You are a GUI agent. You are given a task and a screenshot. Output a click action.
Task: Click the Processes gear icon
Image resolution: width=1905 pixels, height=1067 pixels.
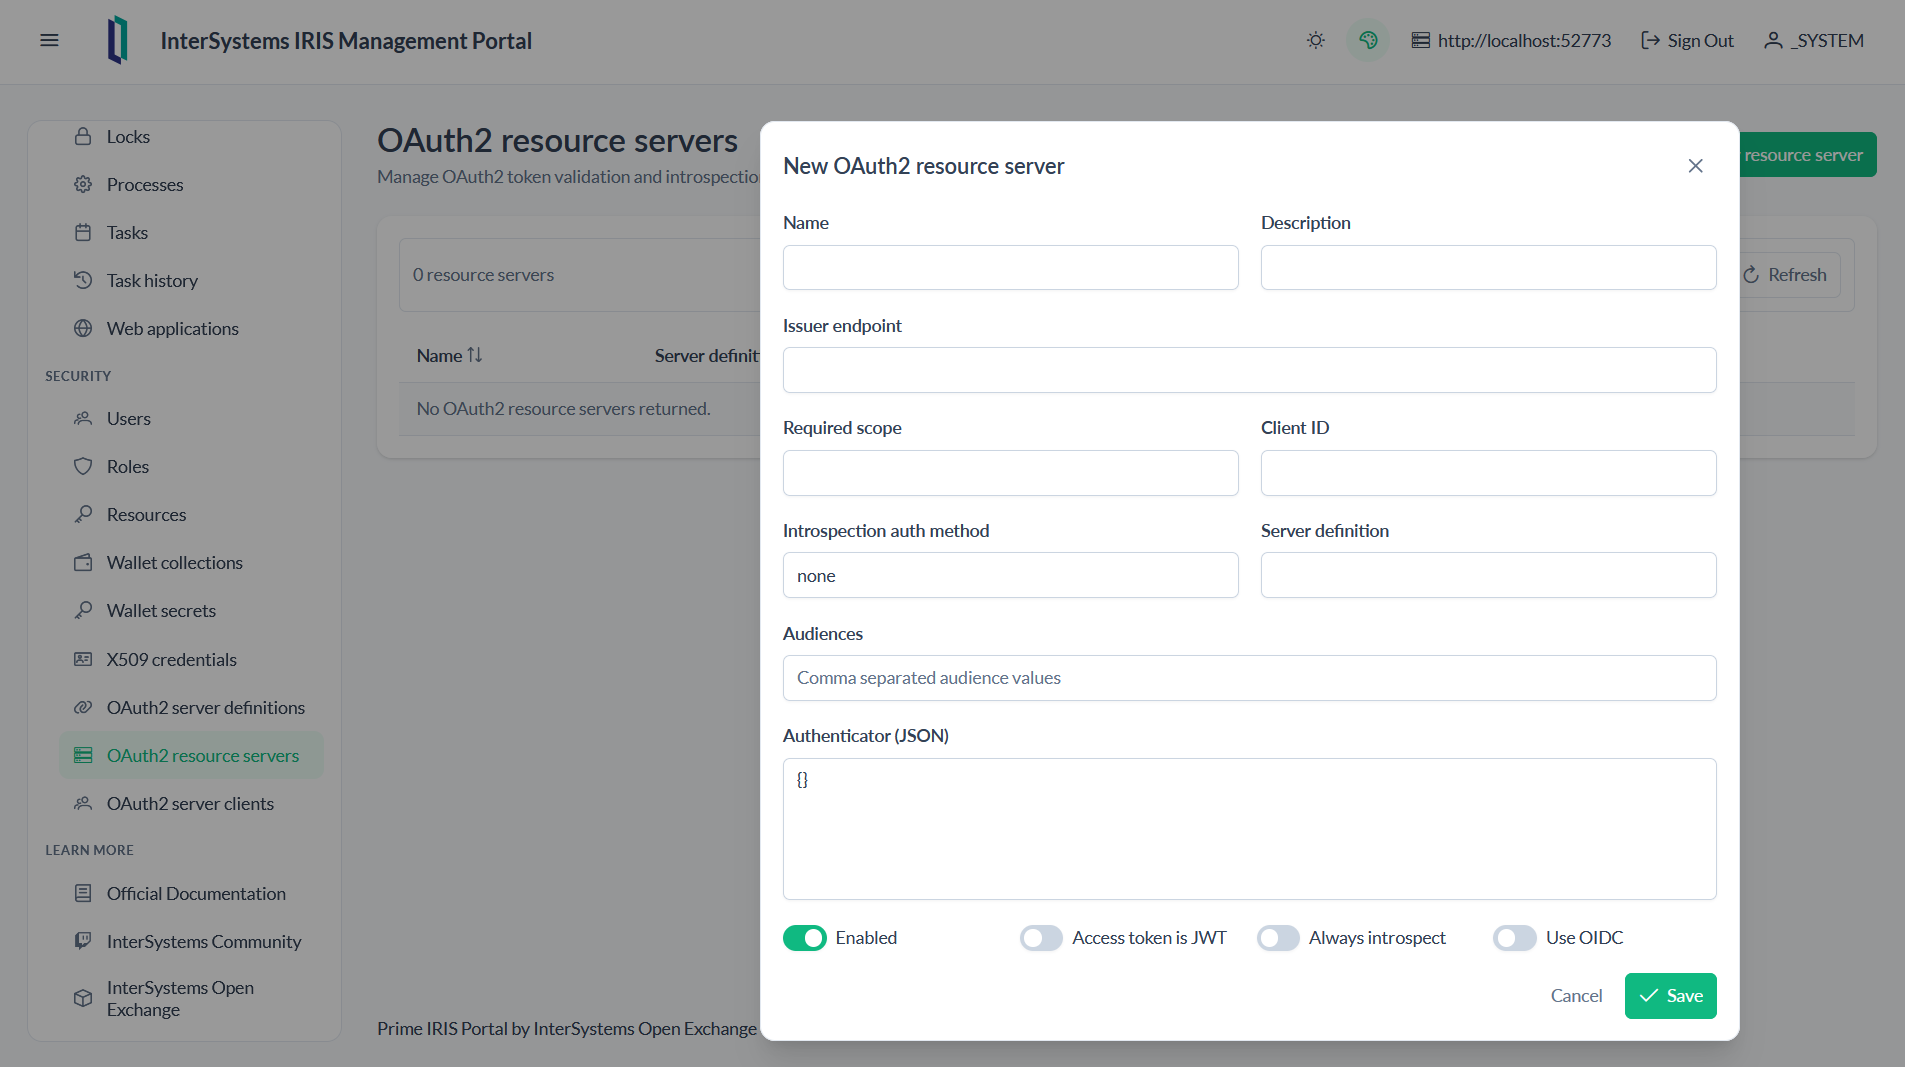[x=83, y=184]
